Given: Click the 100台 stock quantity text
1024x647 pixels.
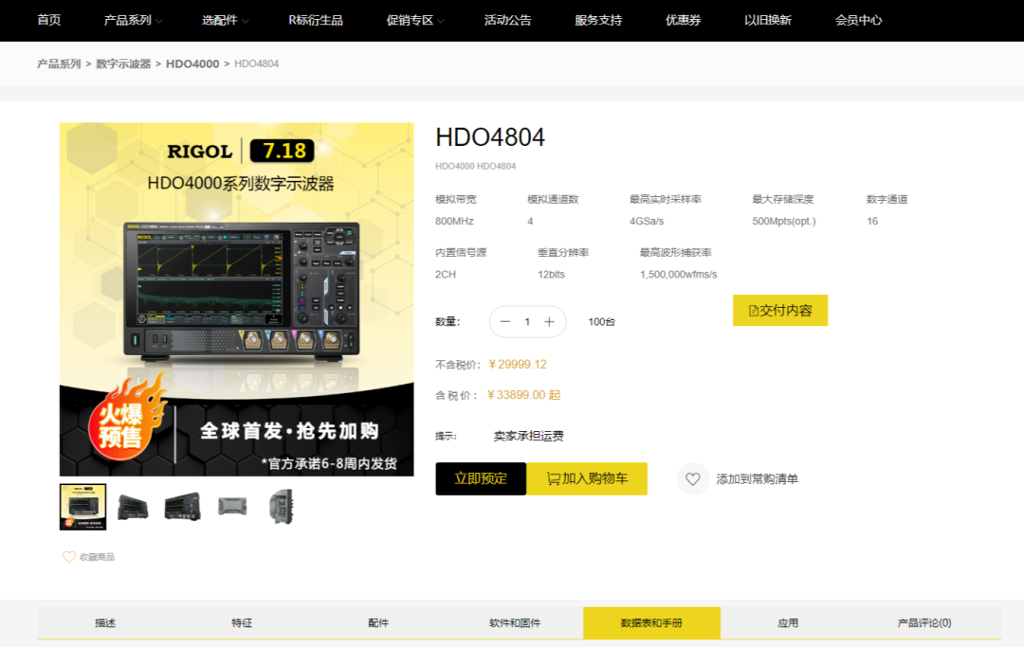Looking at the screenshot, I should [x=601, y=322].
